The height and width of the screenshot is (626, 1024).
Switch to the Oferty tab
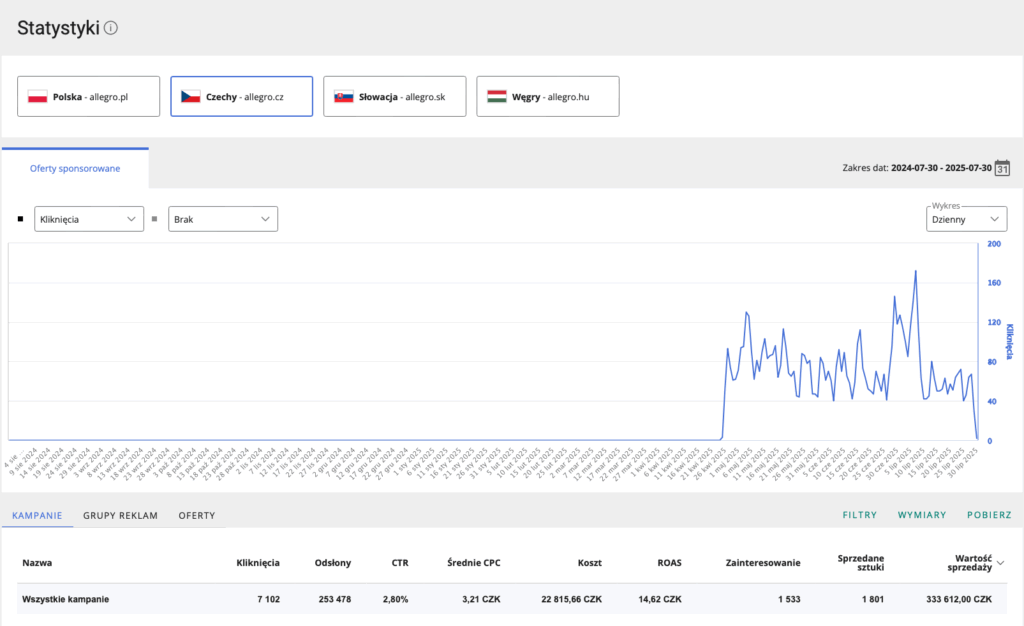click(x=196, y=515)
